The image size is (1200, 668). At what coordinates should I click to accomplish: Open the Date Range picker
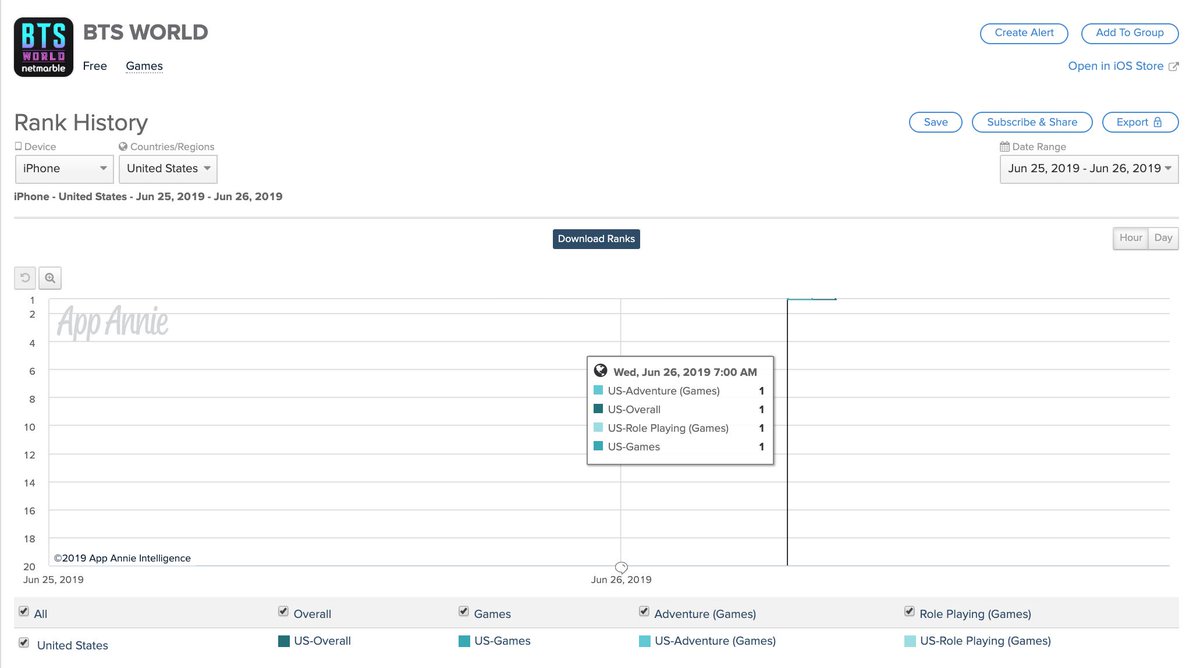coord(1089,169)
